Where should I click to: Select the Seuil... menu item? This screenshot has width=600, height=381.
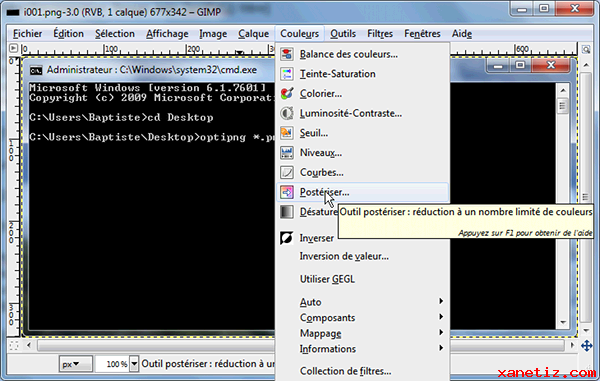point(362,133)
